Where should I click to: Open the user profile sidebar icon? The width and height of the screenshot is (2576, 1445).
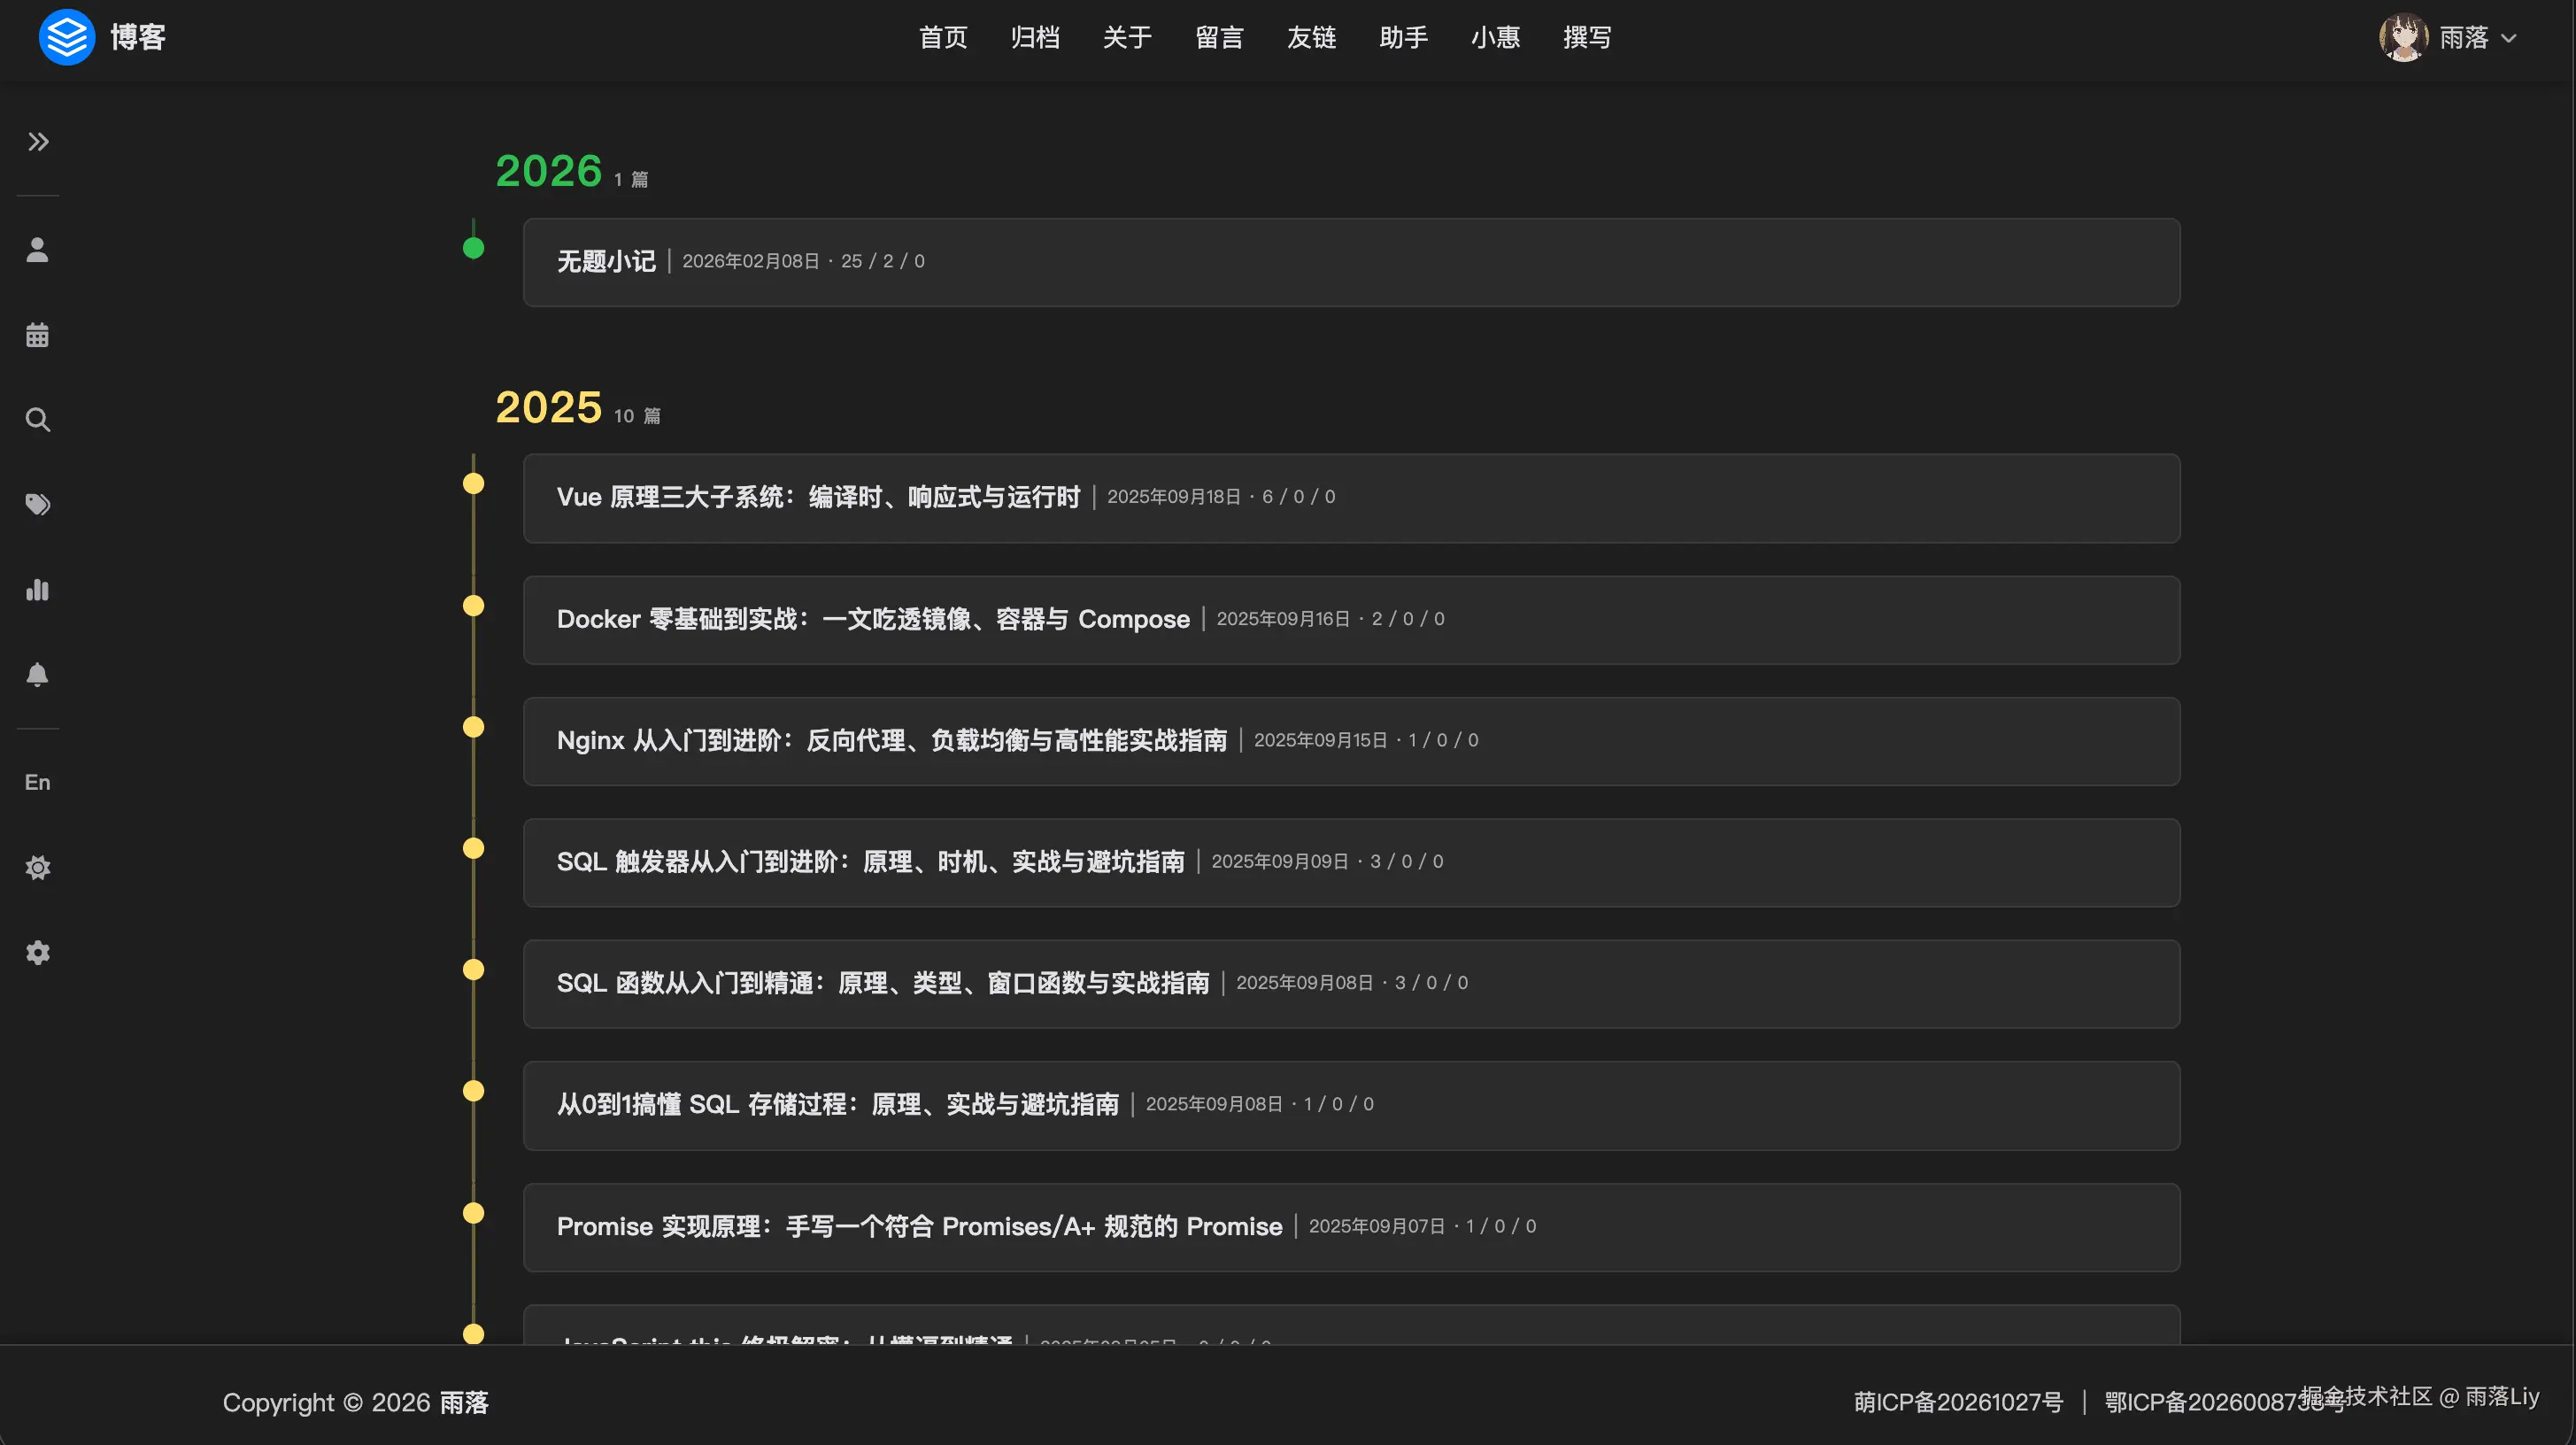[38, 249]
